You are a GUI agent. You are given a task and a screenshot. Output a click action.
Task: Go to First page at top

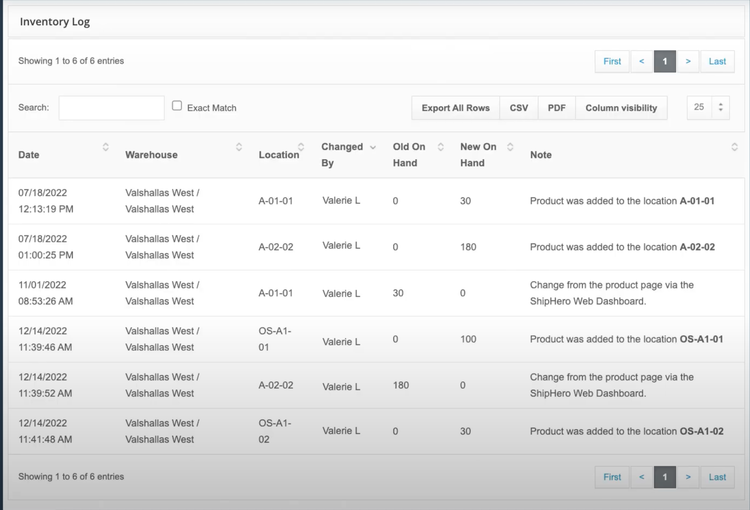pos(612,61)
